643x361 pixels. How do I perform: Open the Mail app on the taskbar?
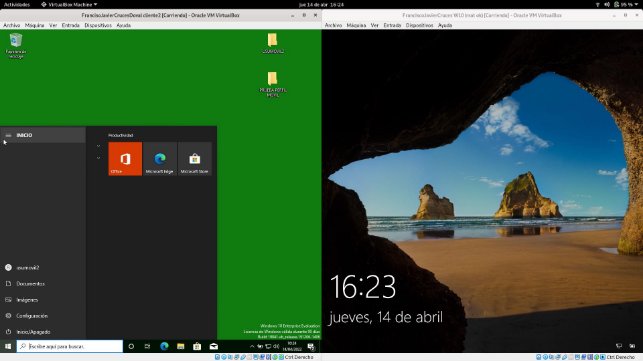coord(214,346)
